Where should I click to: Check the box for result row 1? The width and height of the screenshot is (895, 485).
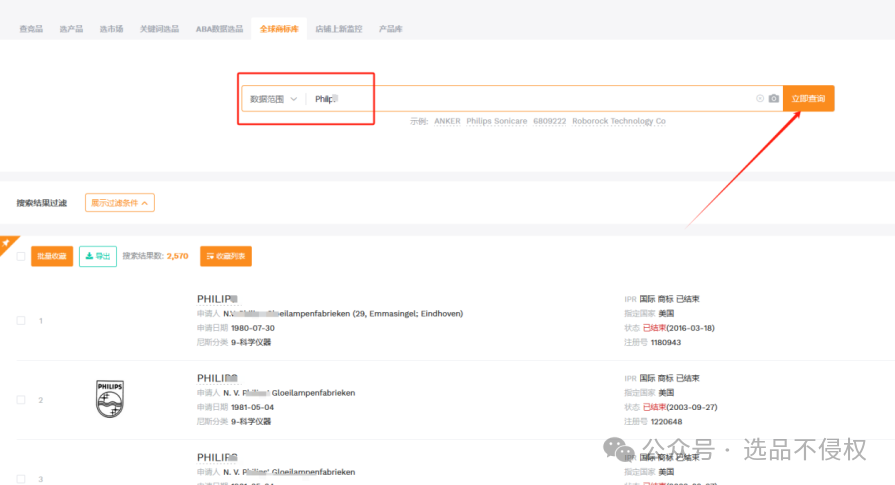coord(21,321)
